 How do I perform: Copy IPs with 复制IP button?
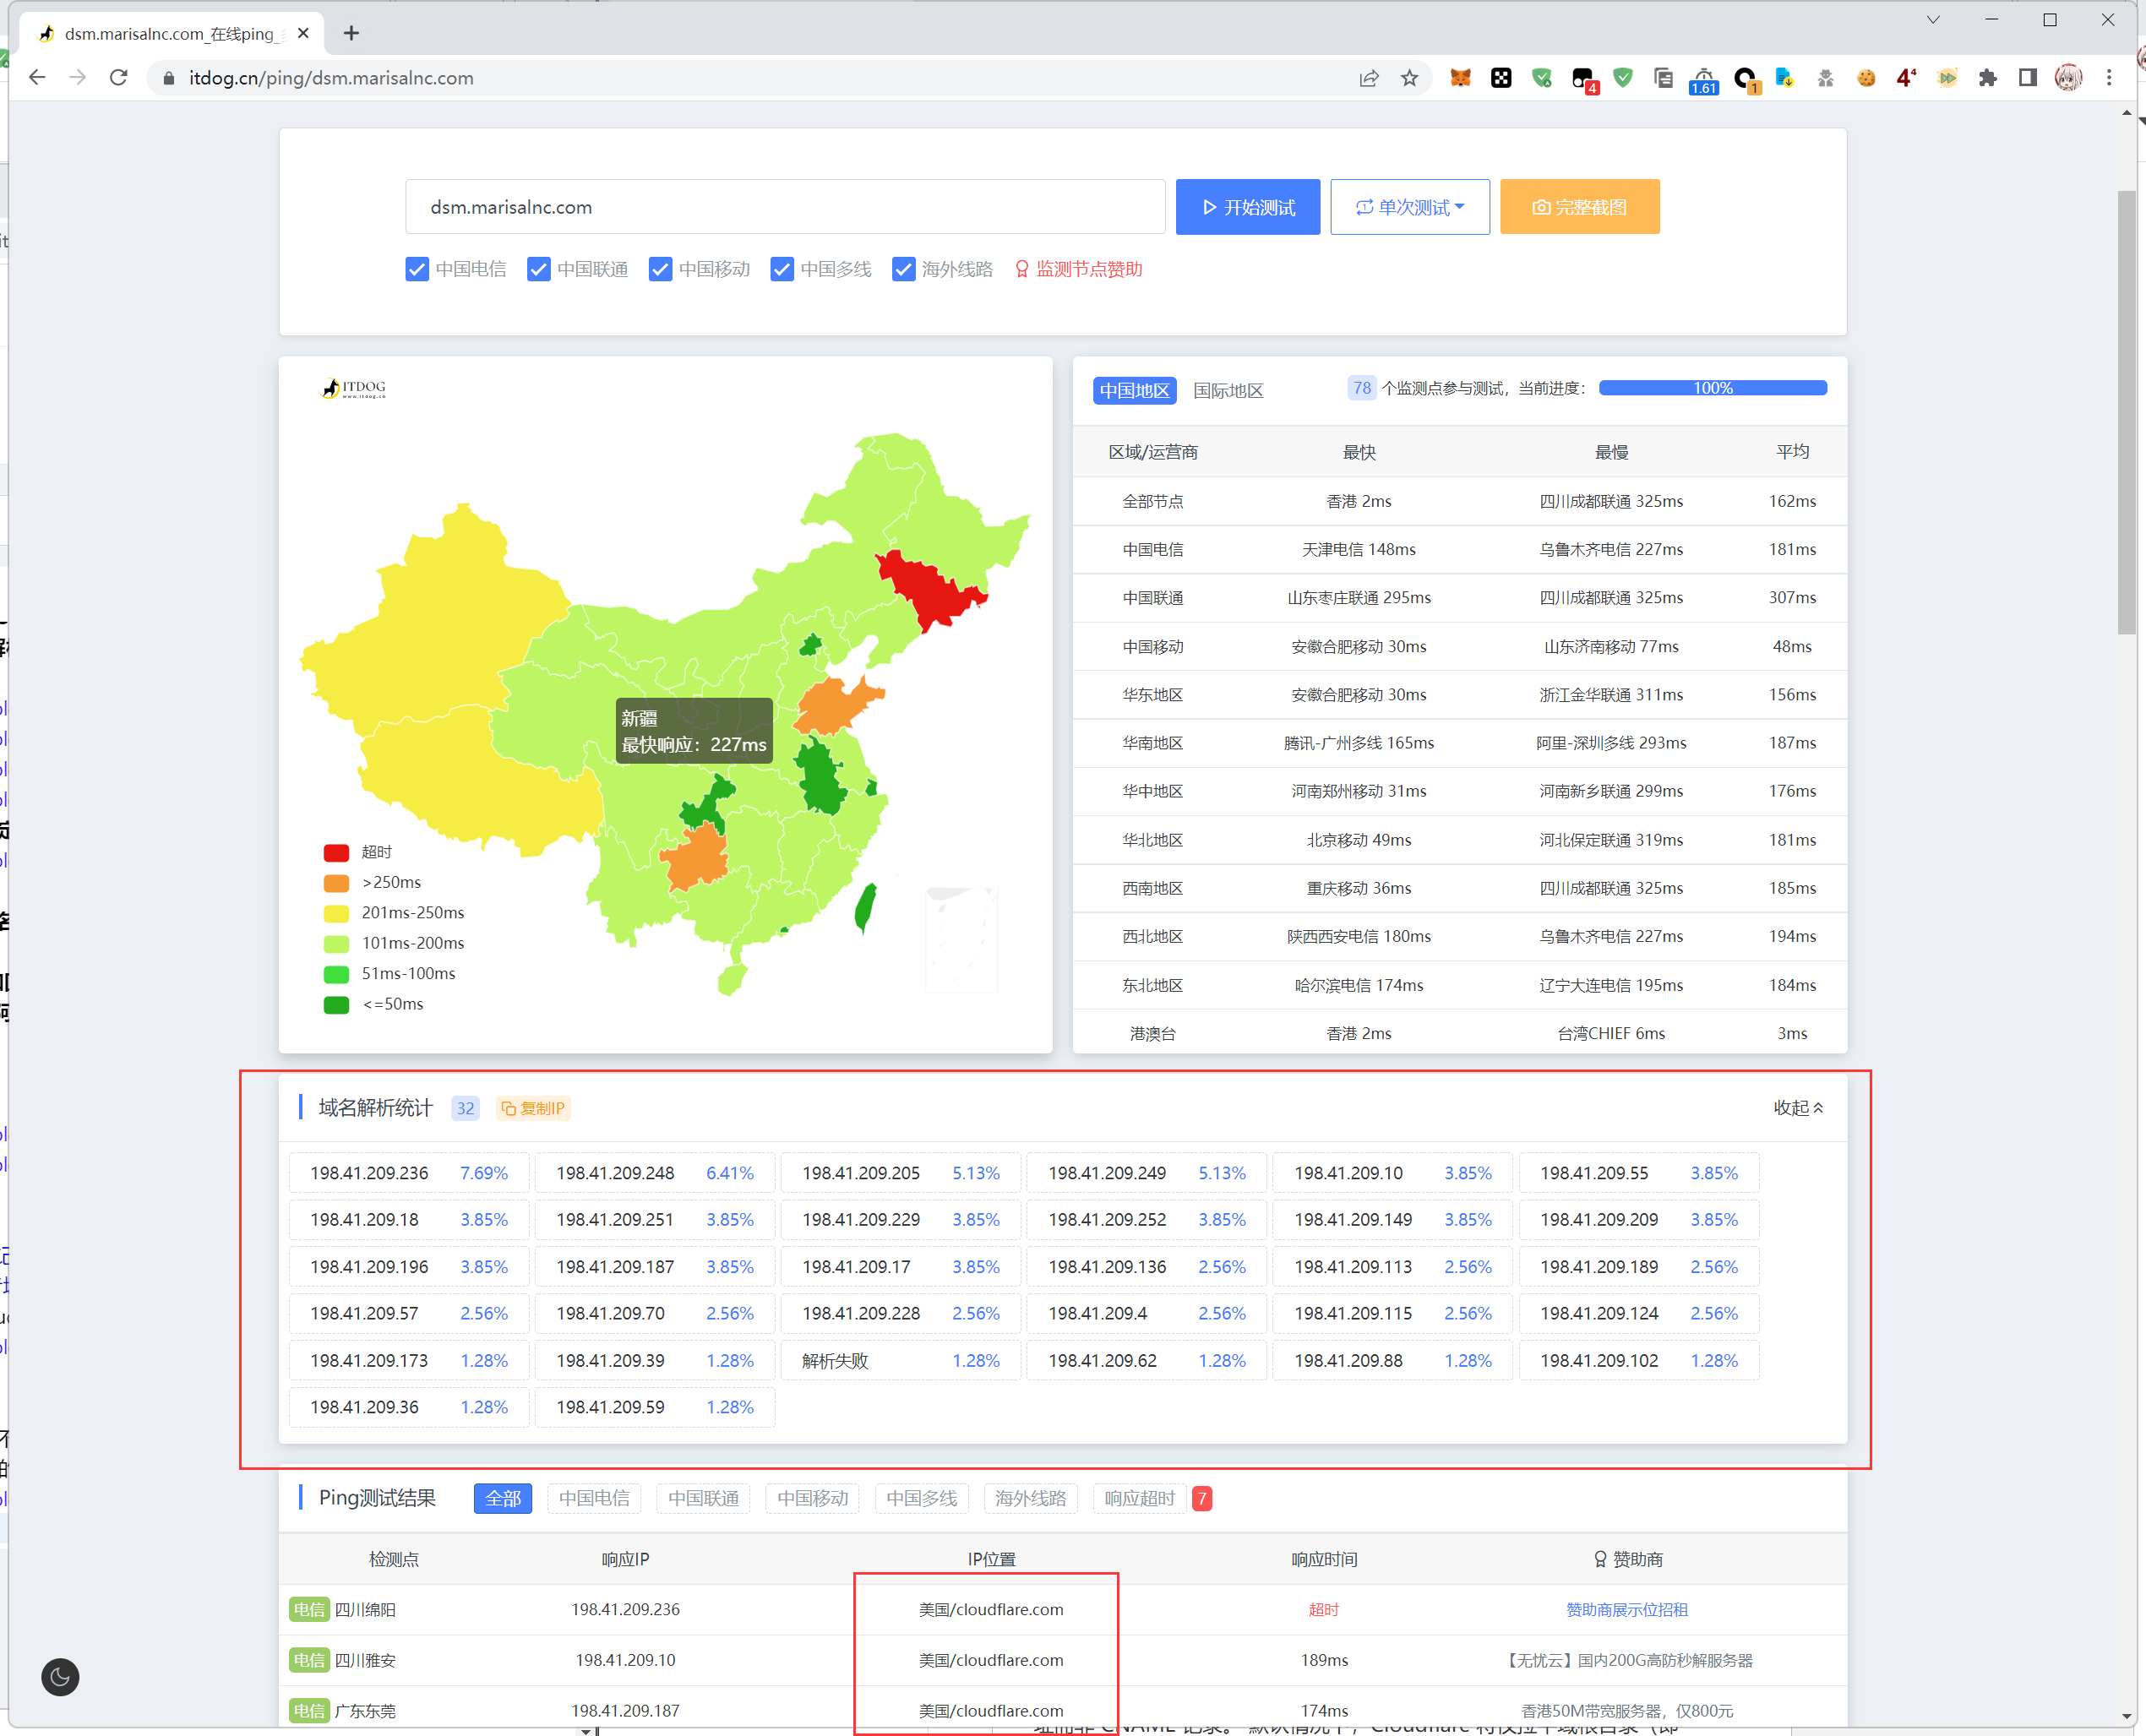point(533,1108)
